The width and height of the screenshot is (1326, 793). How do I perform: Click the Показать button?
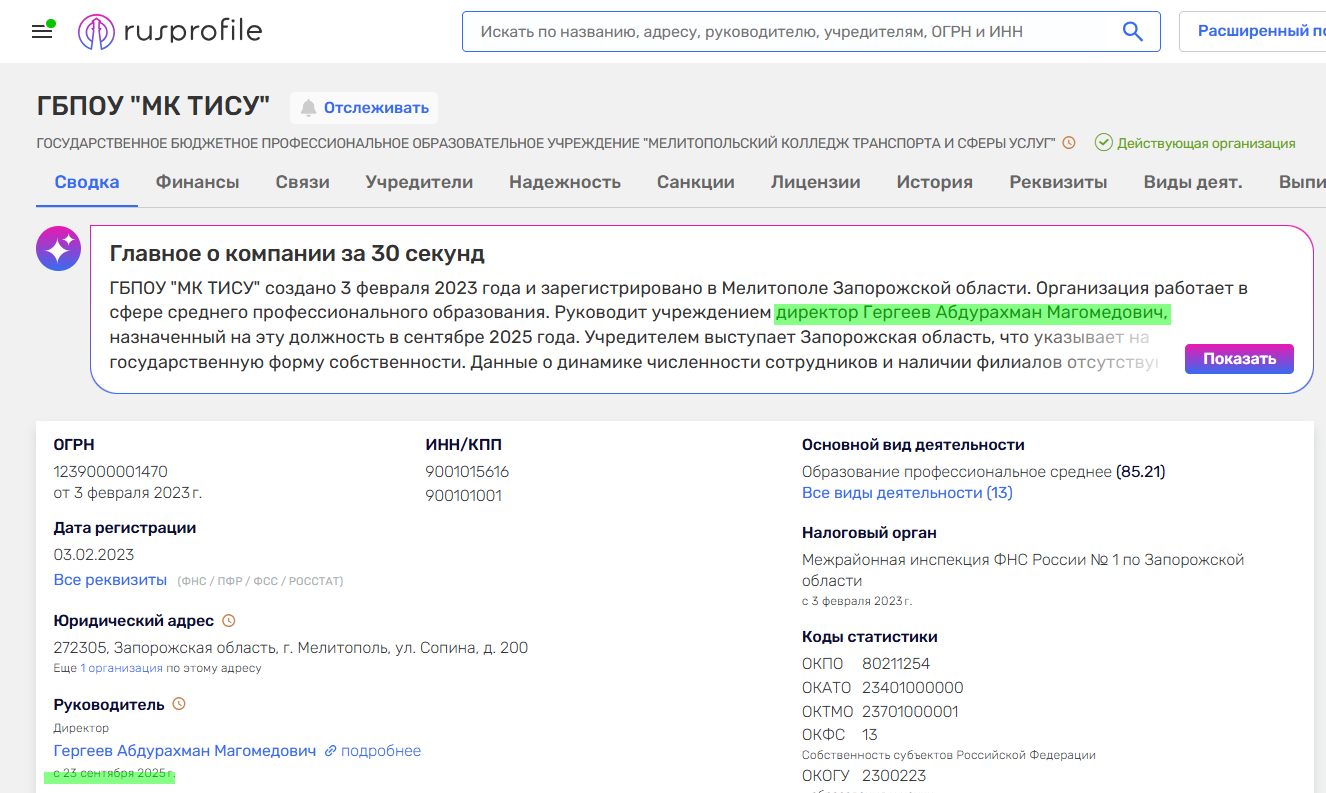point(1238,358)
